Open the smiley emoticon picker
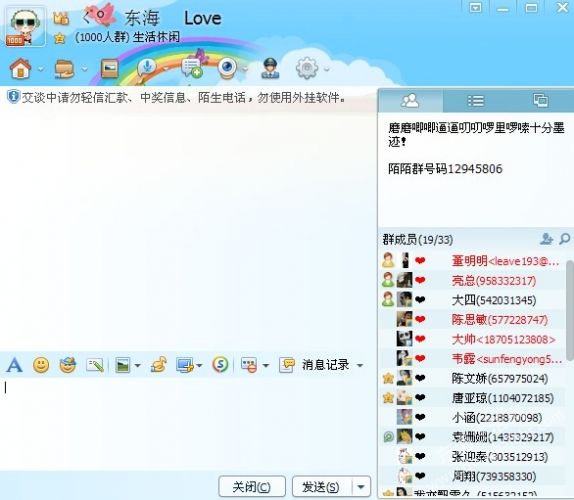The height and width of the screenshot is (500, 574). point(41,365)
